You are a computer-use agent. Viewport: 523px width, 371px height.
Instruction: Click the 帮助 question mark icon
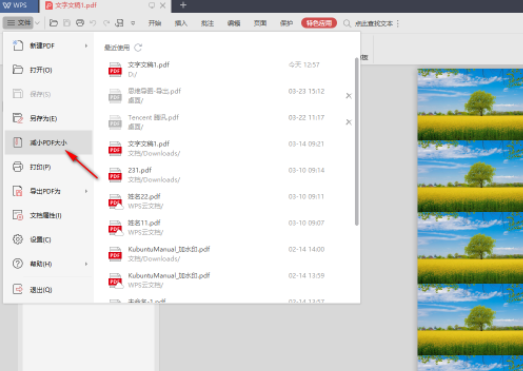(18, 264)
